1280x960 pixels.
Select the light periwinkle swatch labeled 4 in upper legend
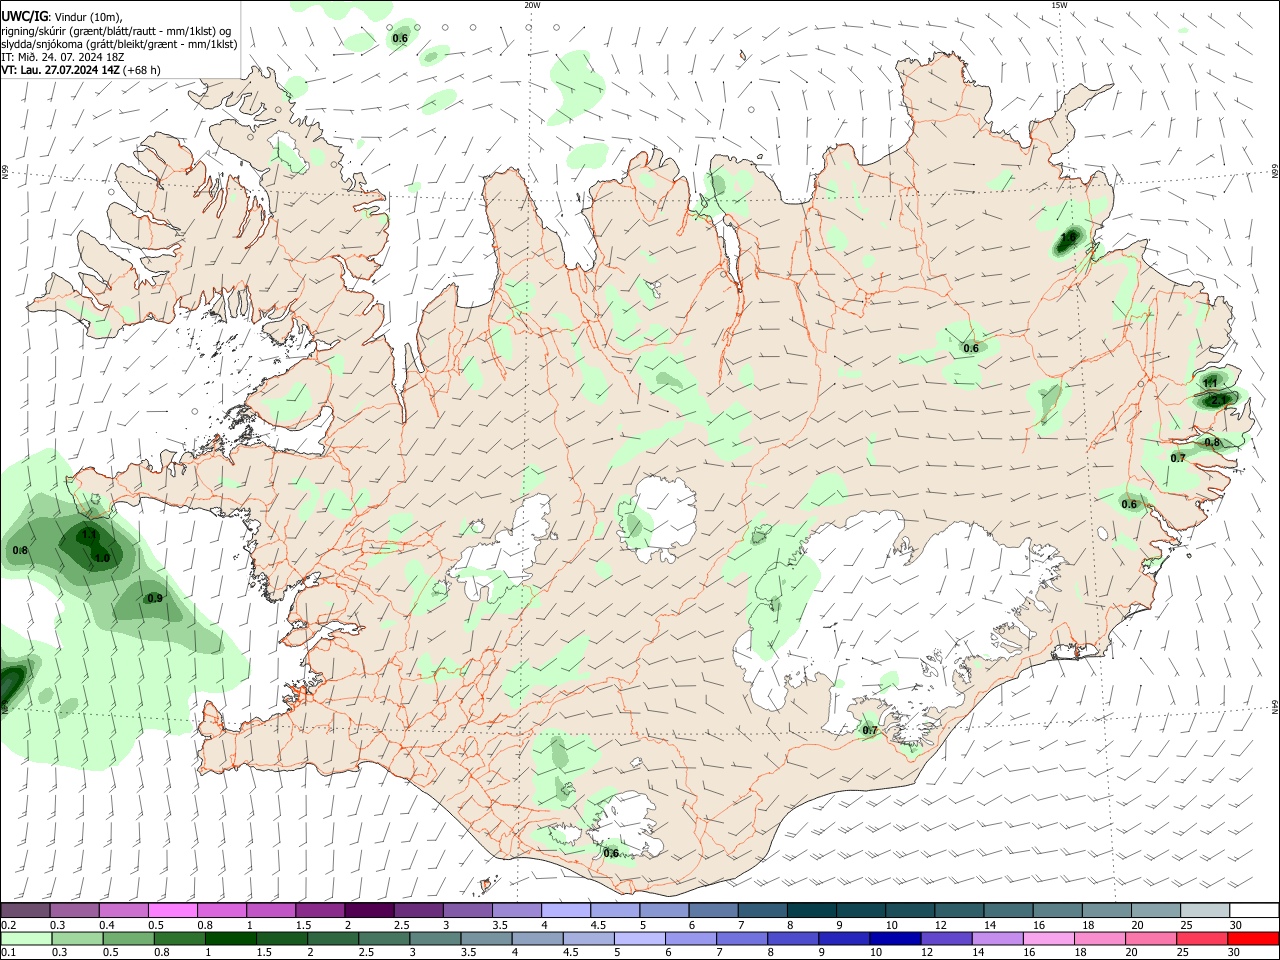click(x=566, y=910)
